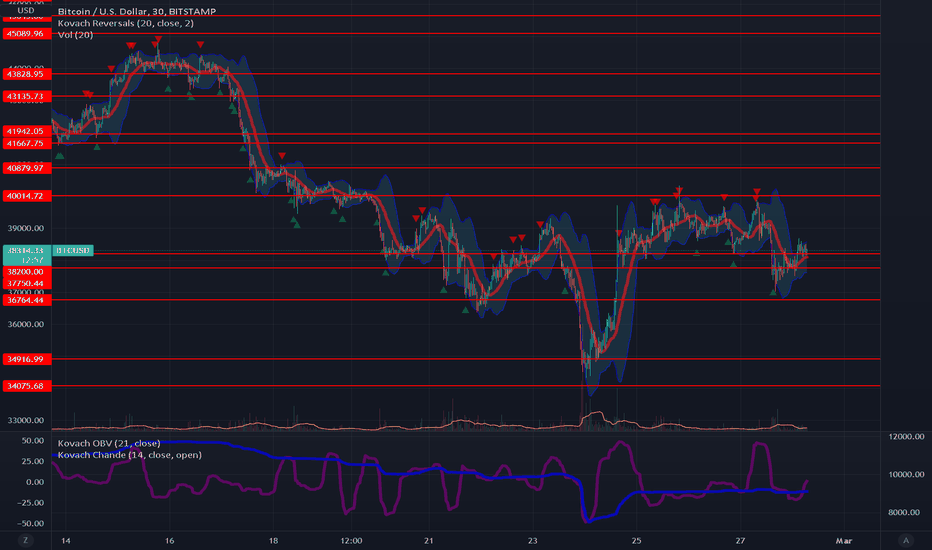Click the 37750.44 price level label
This screenshot has width=932, height=550.
pos(27,283)
